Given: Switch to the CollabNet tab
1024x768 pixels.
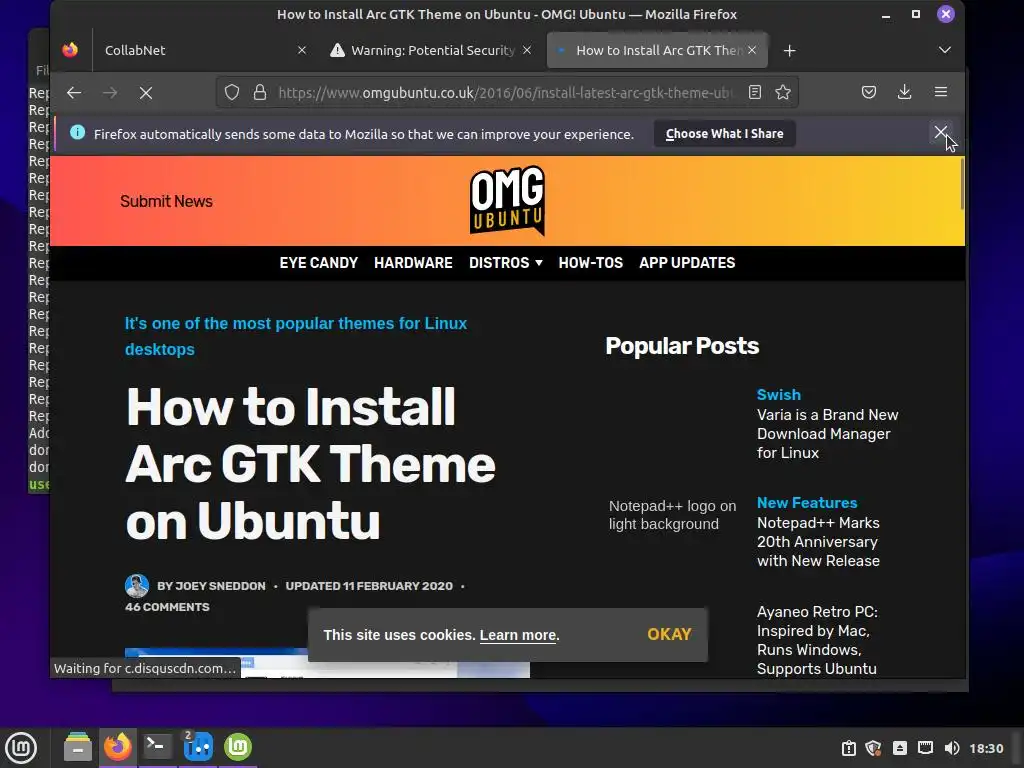Looking at the screenshot, I should pyautogui.click(x=194, y=50).
